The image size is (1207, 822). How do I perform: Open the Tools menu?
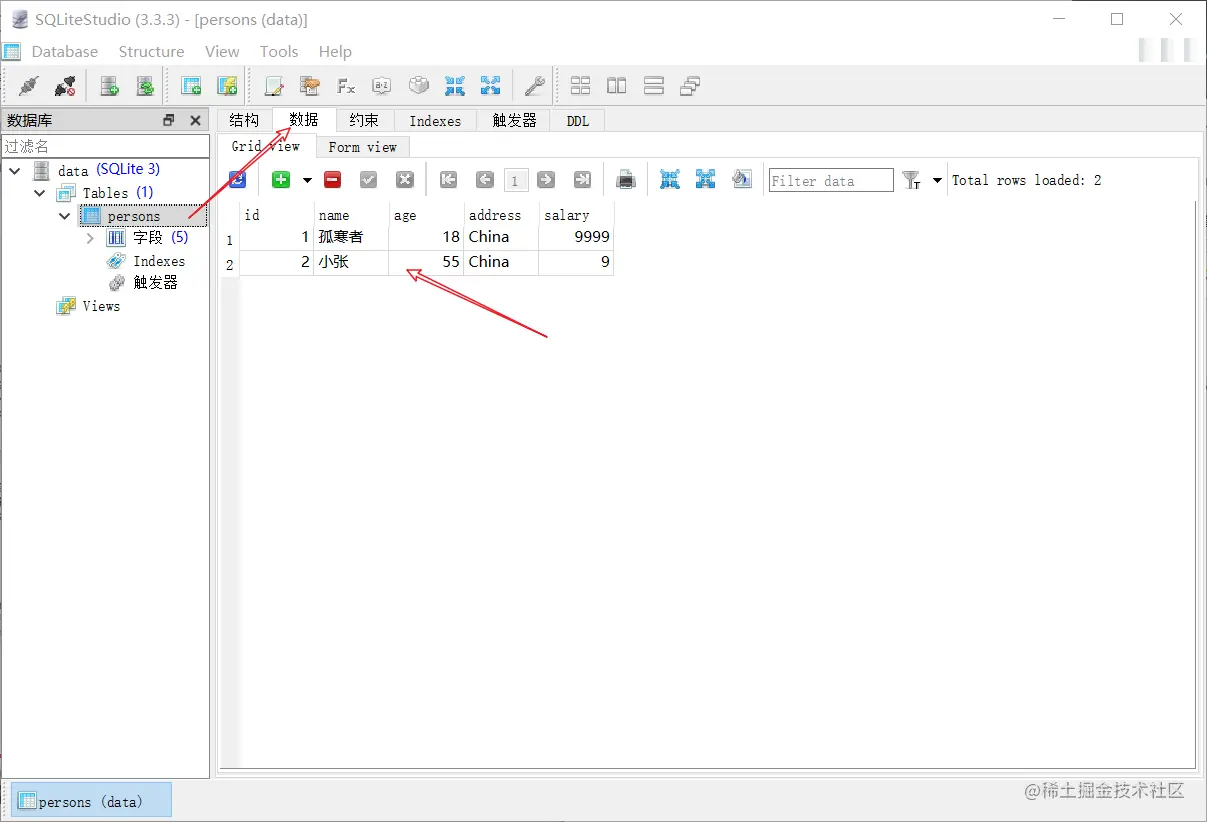pos(279,52)
